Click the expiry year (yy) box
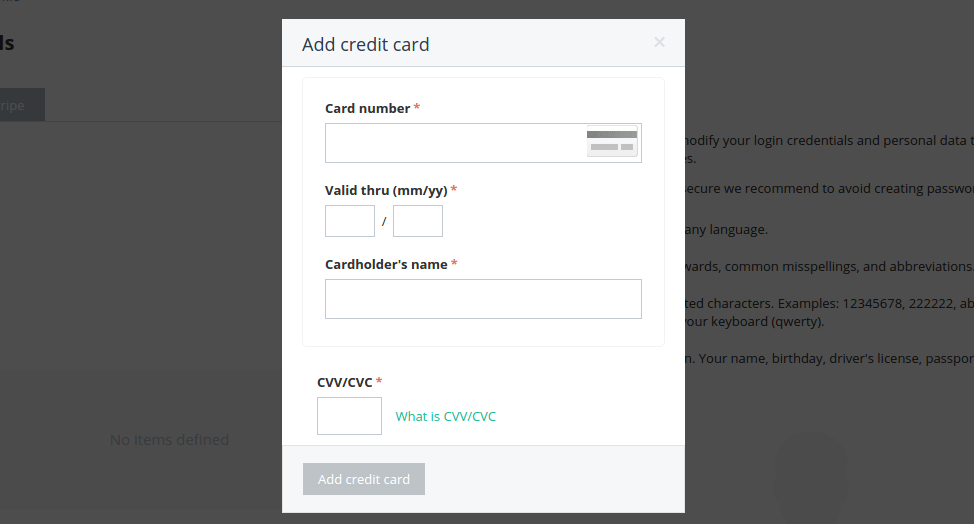The height and width of the screenshot is (524, 974). pyautogui.click(x=417, y=221)
